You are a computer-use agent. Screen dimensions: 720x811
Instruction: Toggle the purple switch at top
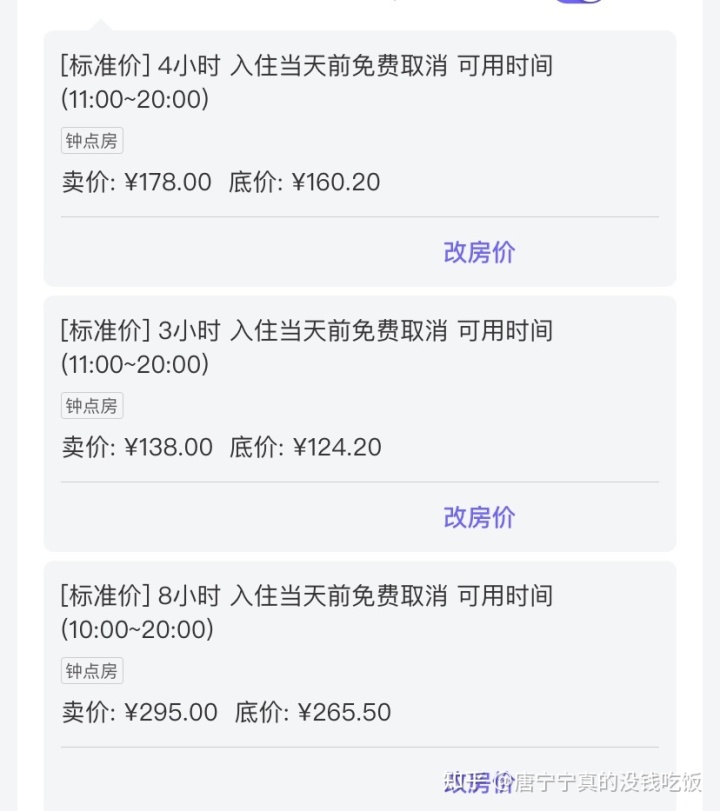click(x=578, y=2)
